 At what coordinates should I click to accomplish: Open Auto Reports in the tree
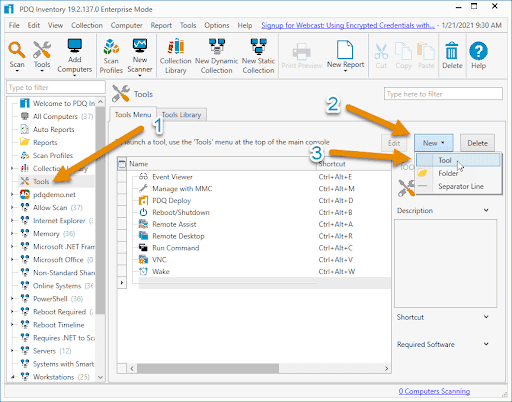[x=54, y=129]
